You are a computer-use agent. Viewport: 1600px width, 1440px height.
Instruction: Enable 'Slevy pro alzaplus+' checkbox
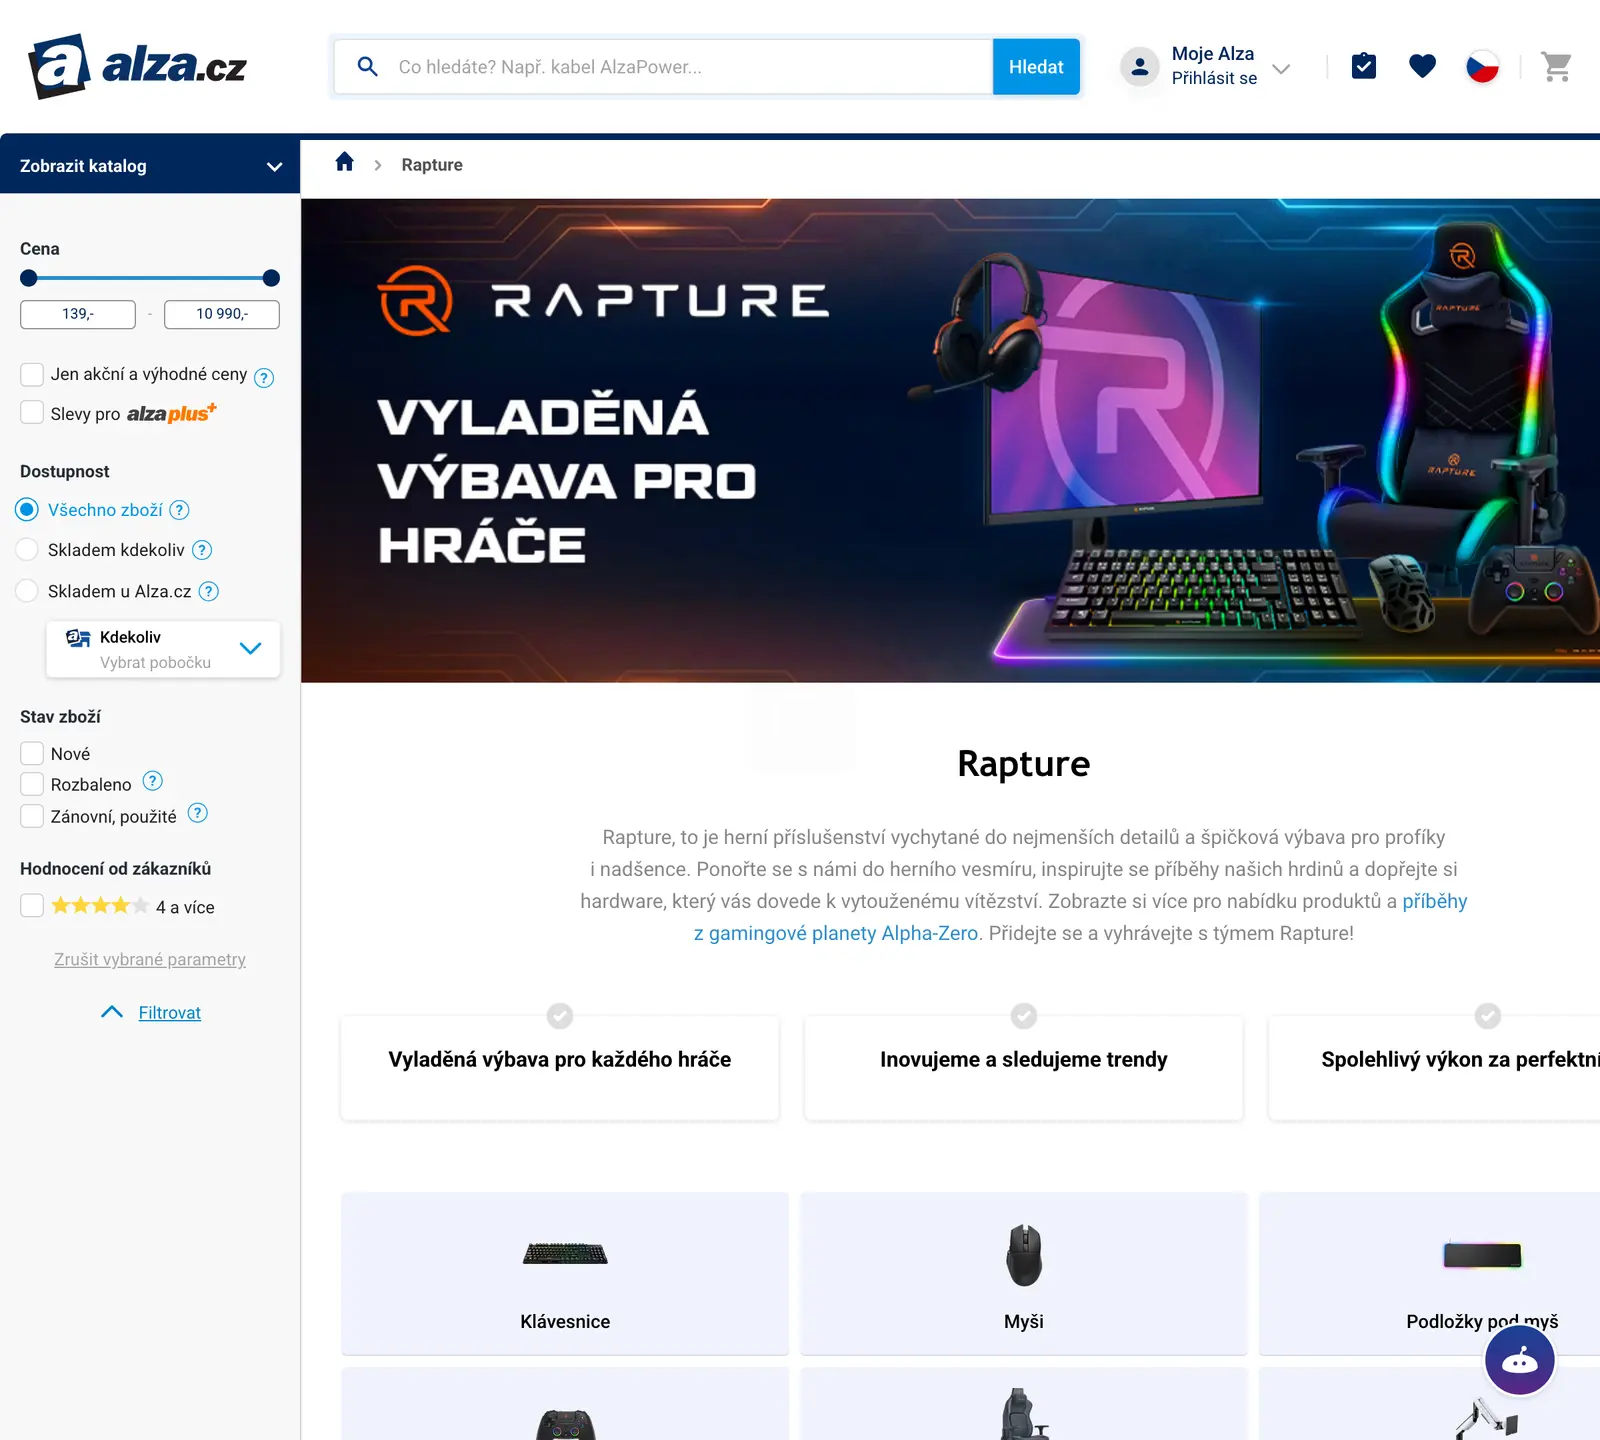coord(32,413)
